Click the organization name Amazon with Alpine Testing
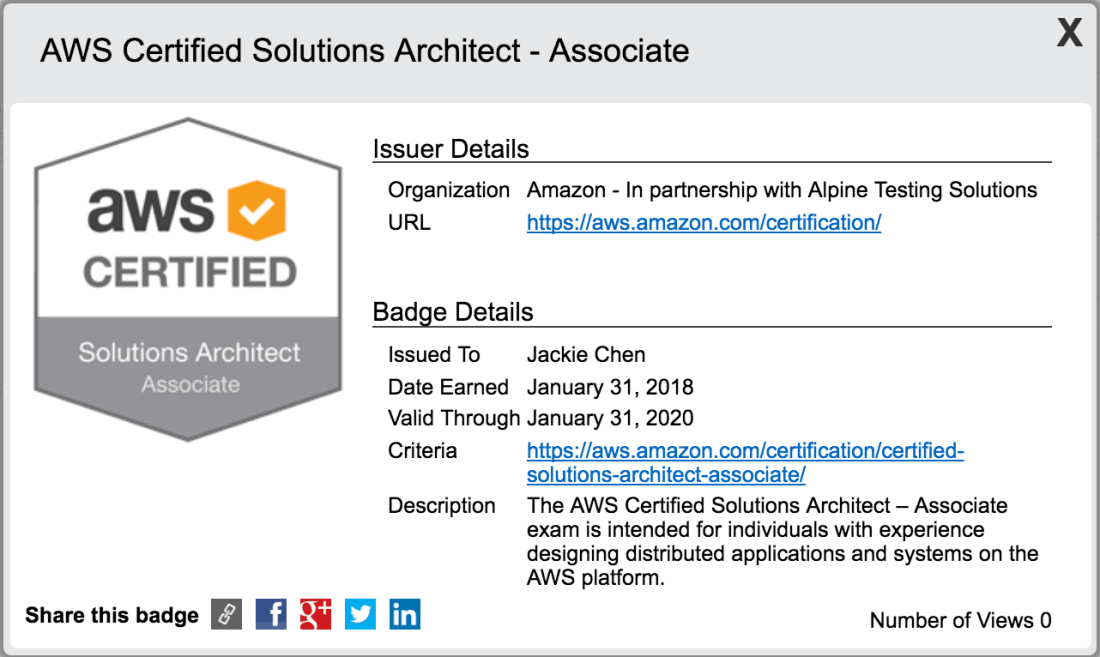Image resolution: width=1100 pixels, height=657 pixels. pos(782,190)
